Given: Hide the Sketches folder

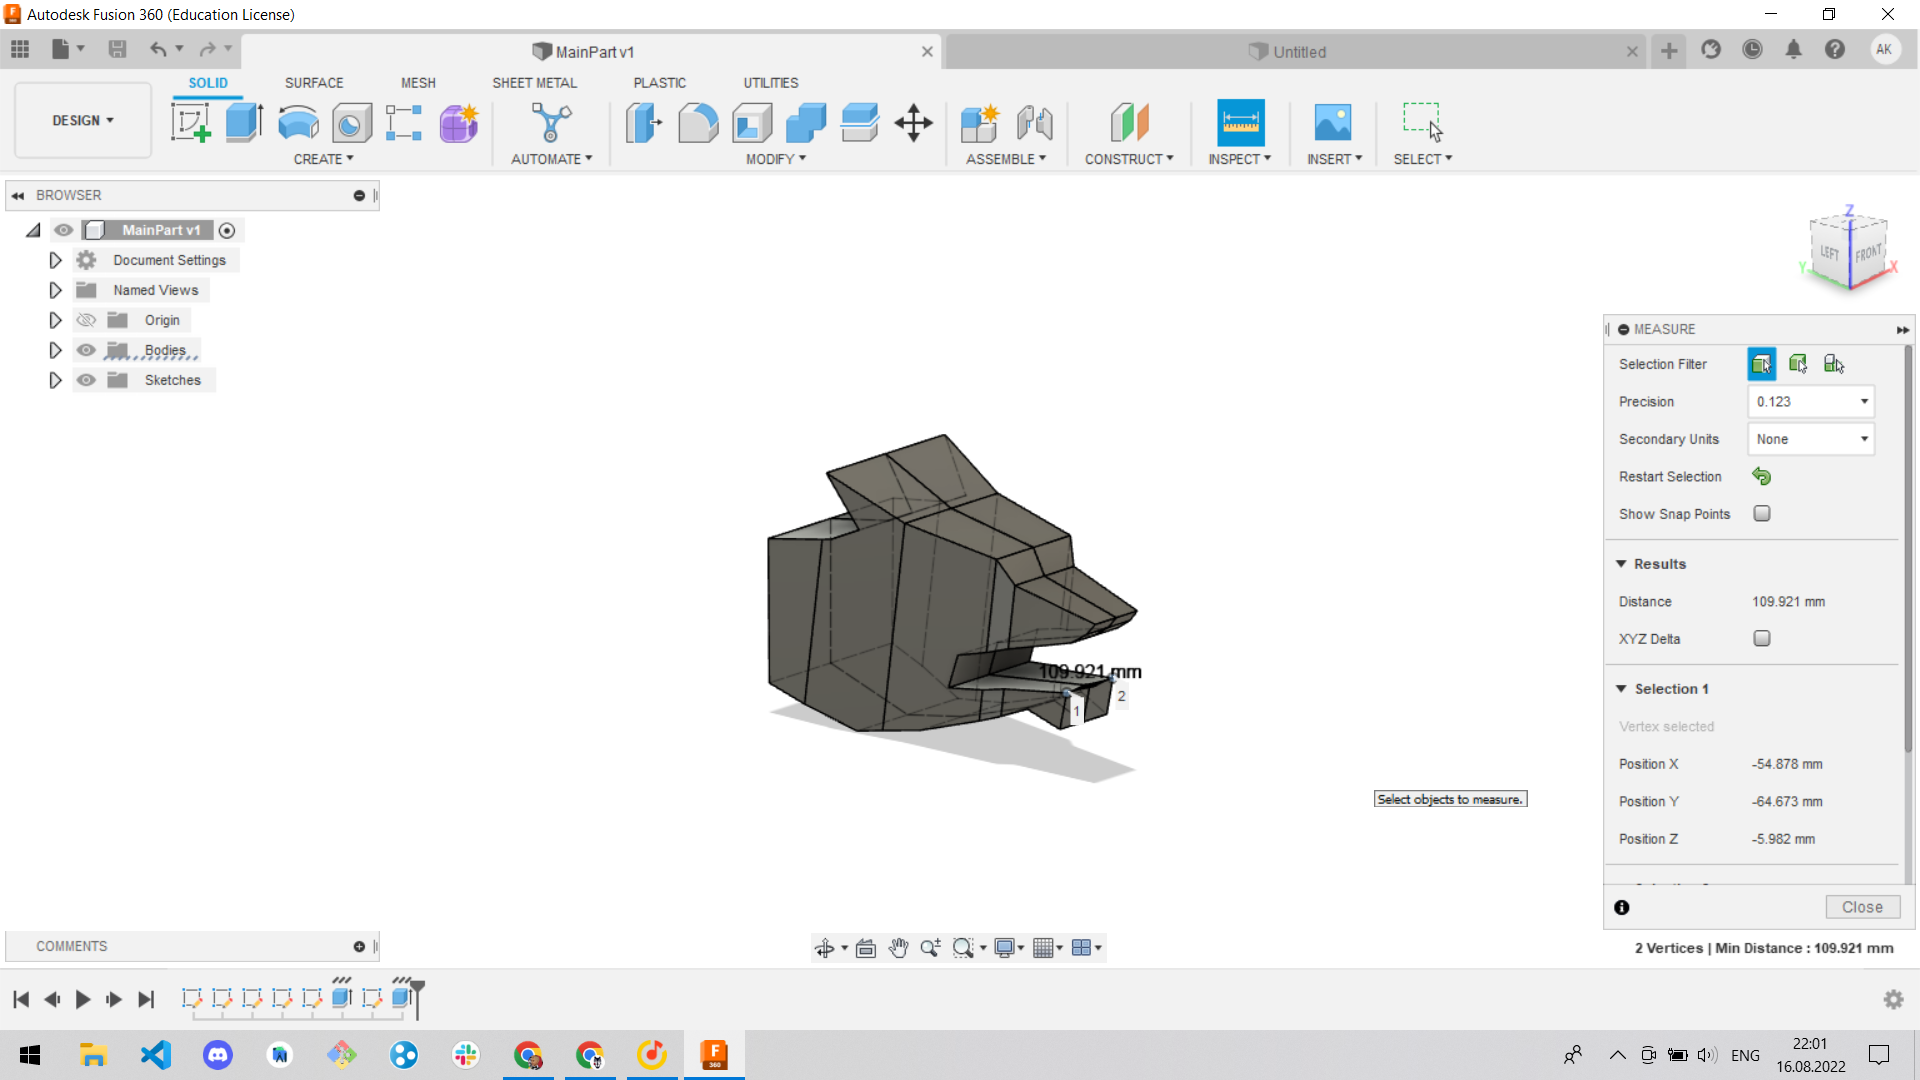Looking at the screenshot, I should pos(87,380).
